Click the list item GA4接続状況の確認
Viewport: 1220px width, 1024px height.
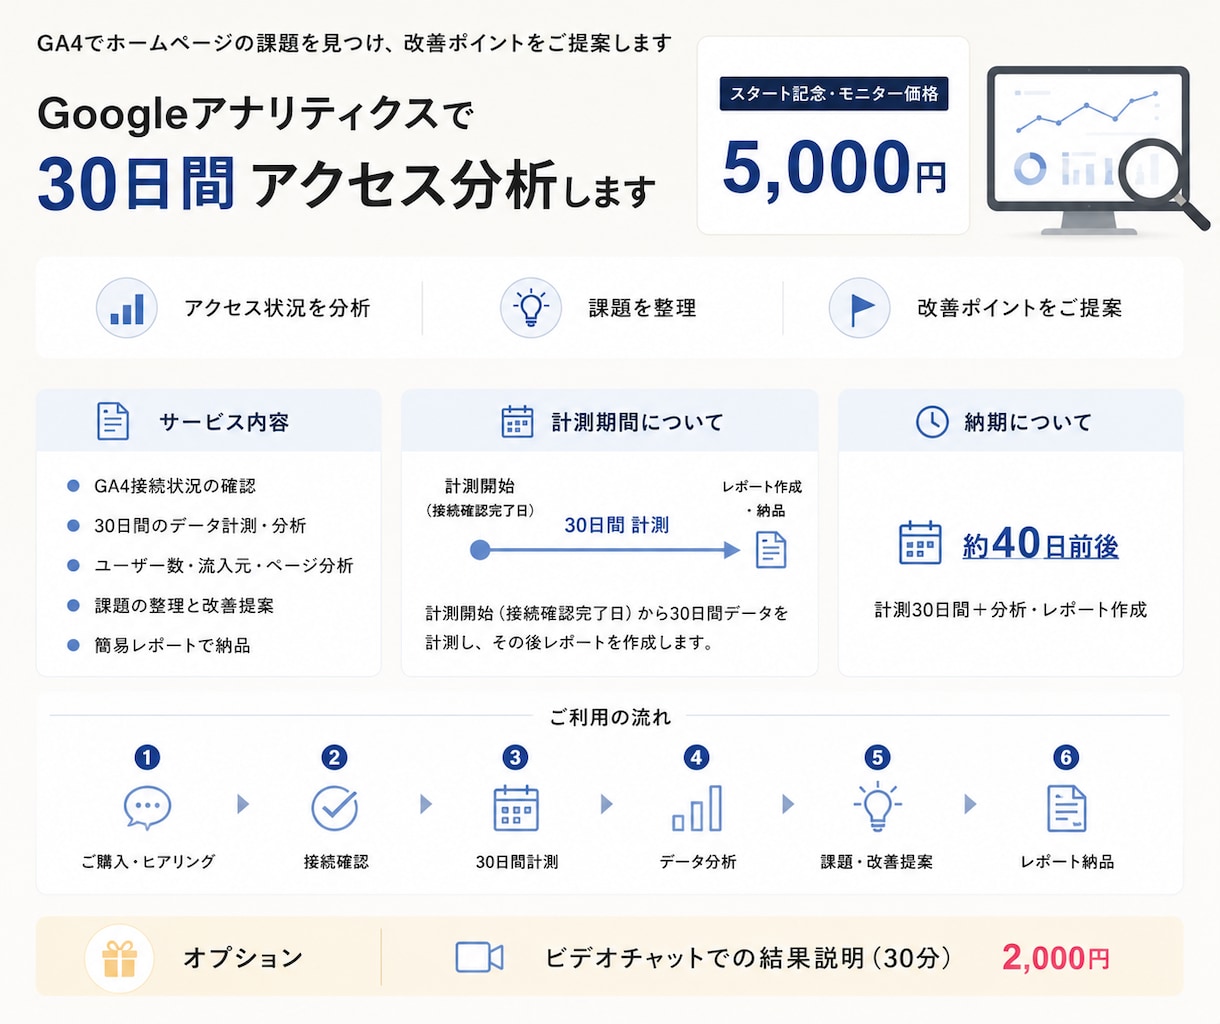coord(175,486)
